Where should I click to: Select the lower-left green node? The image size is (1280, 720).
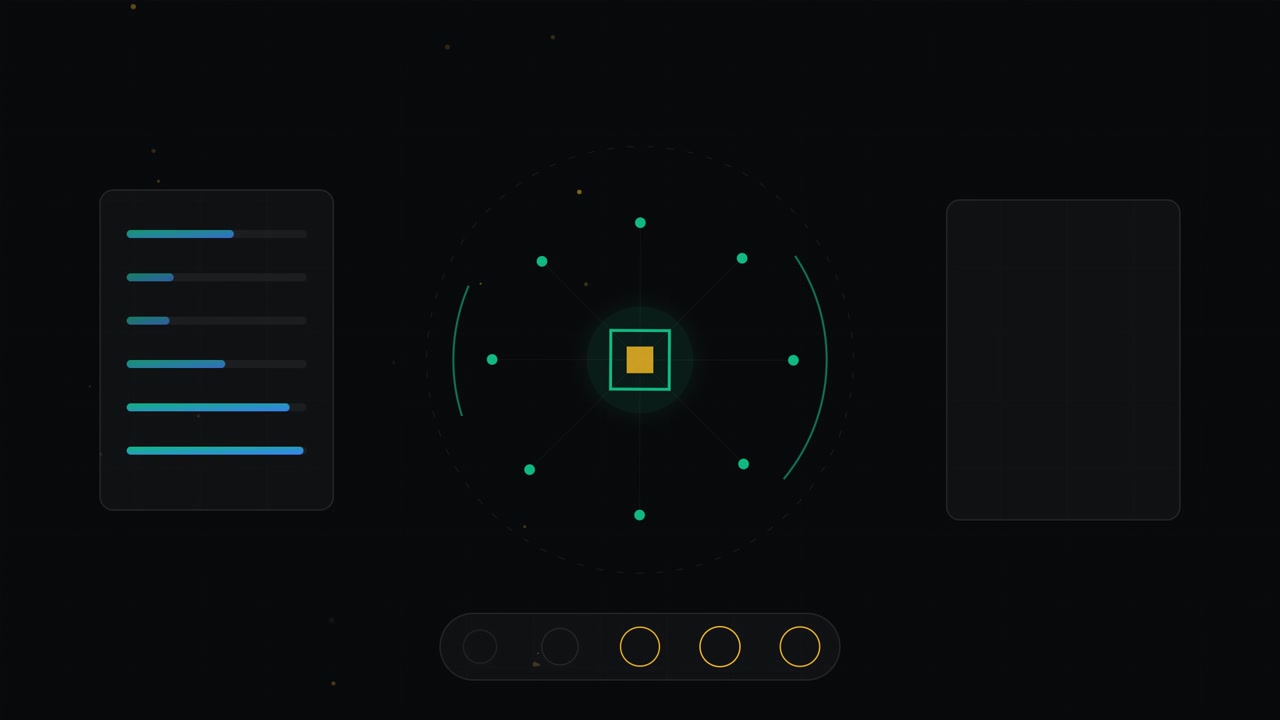(530, 469)
